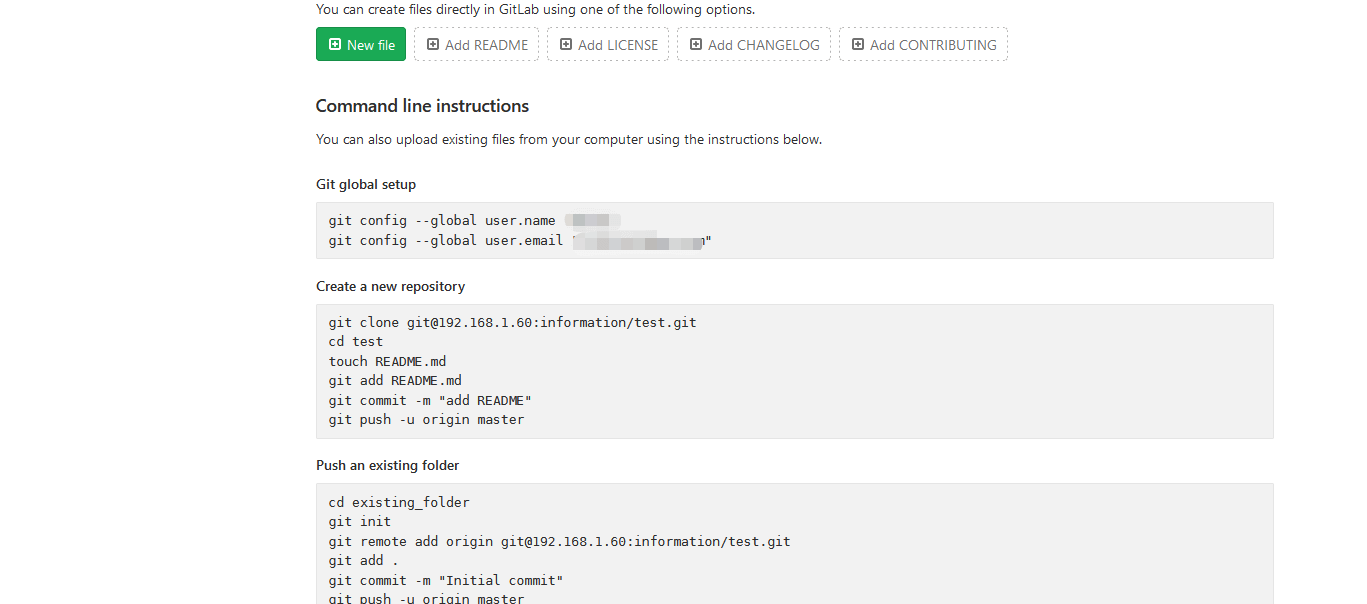Click the Push an existing folder heading

387,465
